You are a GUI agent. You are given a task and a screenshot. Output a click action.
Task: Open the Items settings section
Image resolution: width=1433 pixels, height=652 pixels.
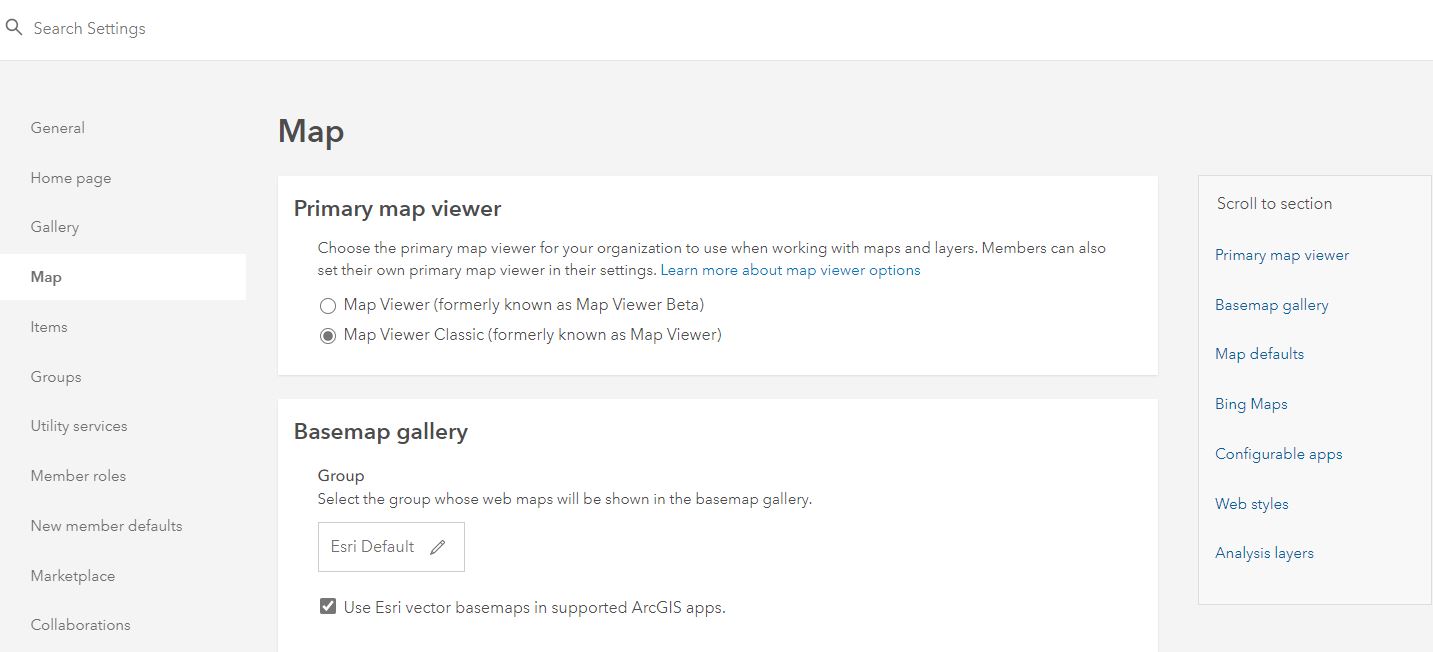(49, 327)
